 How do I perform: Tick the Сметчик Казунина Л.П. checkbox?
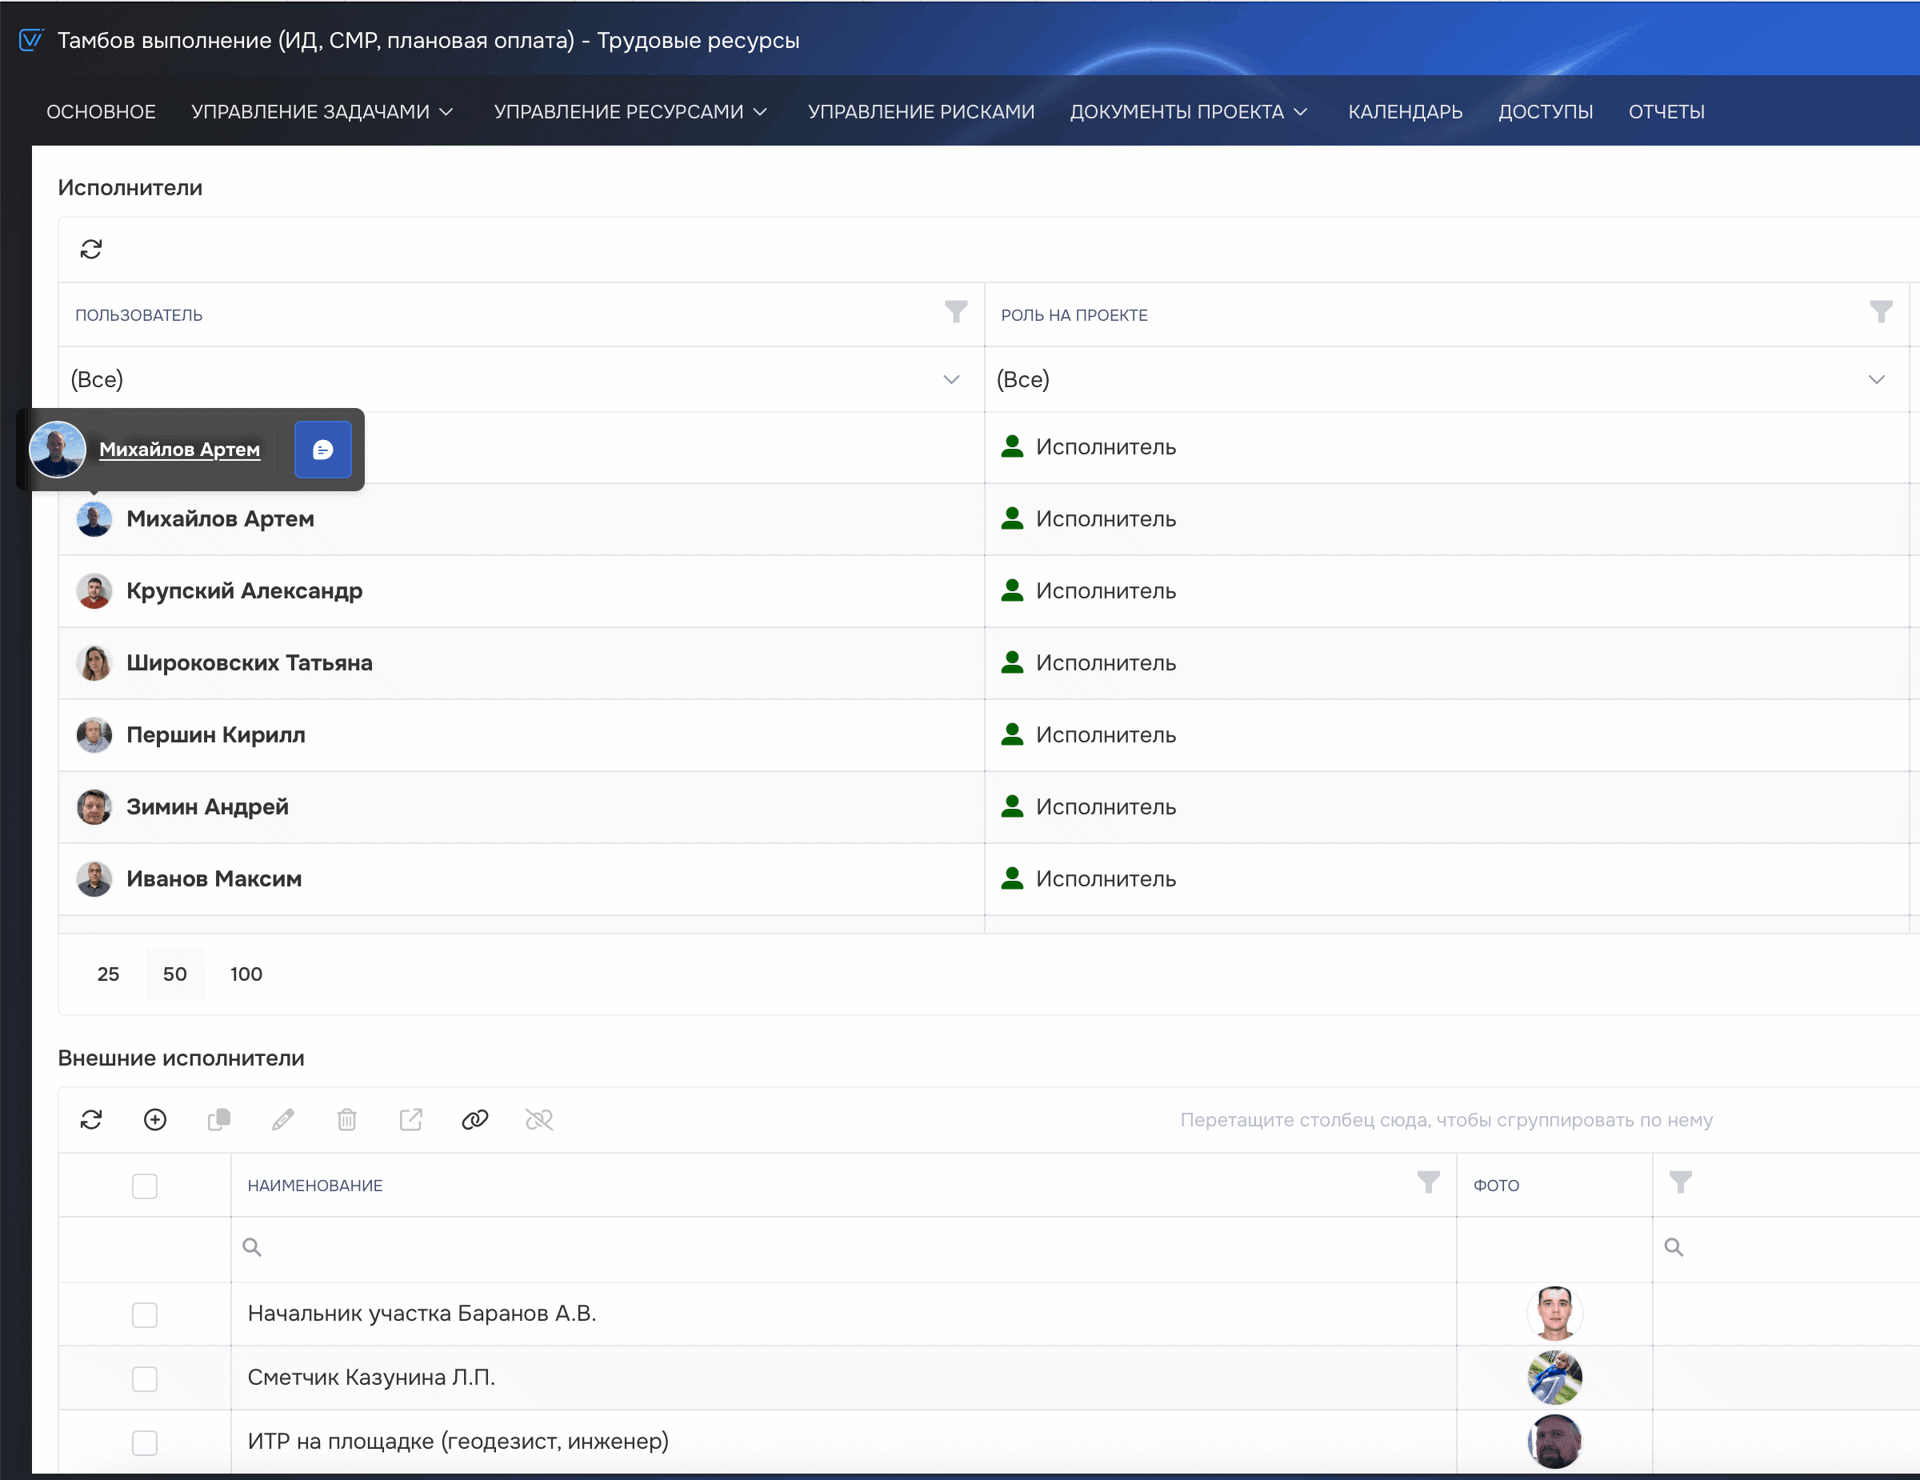(145, 1378)
